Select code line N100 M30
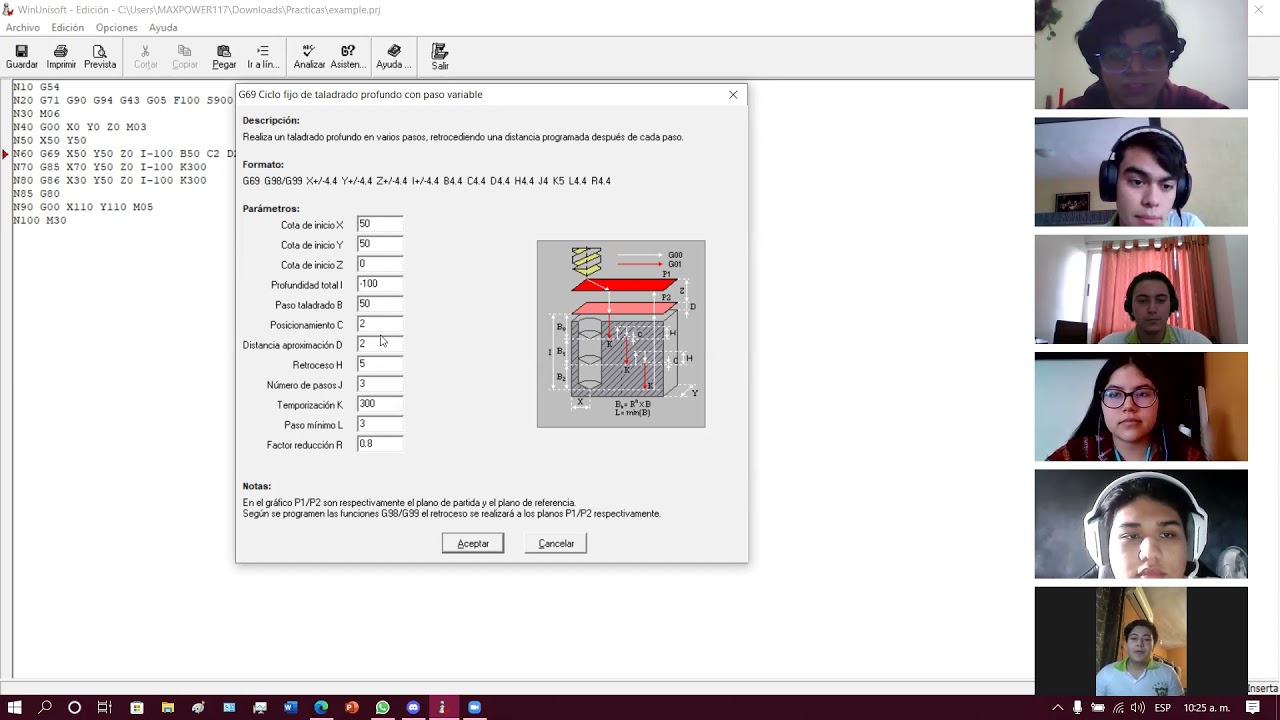The height and width of the screenshot is (720, 1280). point(40,220)
